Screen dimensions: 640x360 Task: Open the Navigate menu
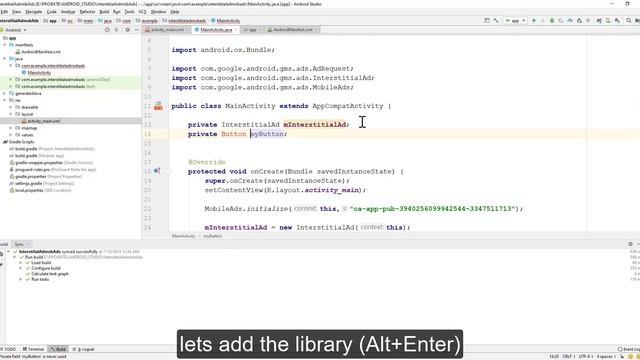click(x=34, y=12)
